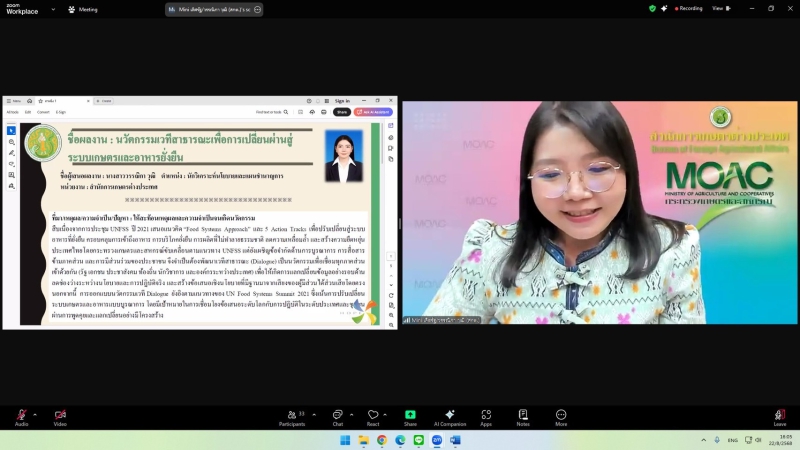Viewport: 800px width, 450px height.
Task: Open the Notes icon
Action: point(523,415)
